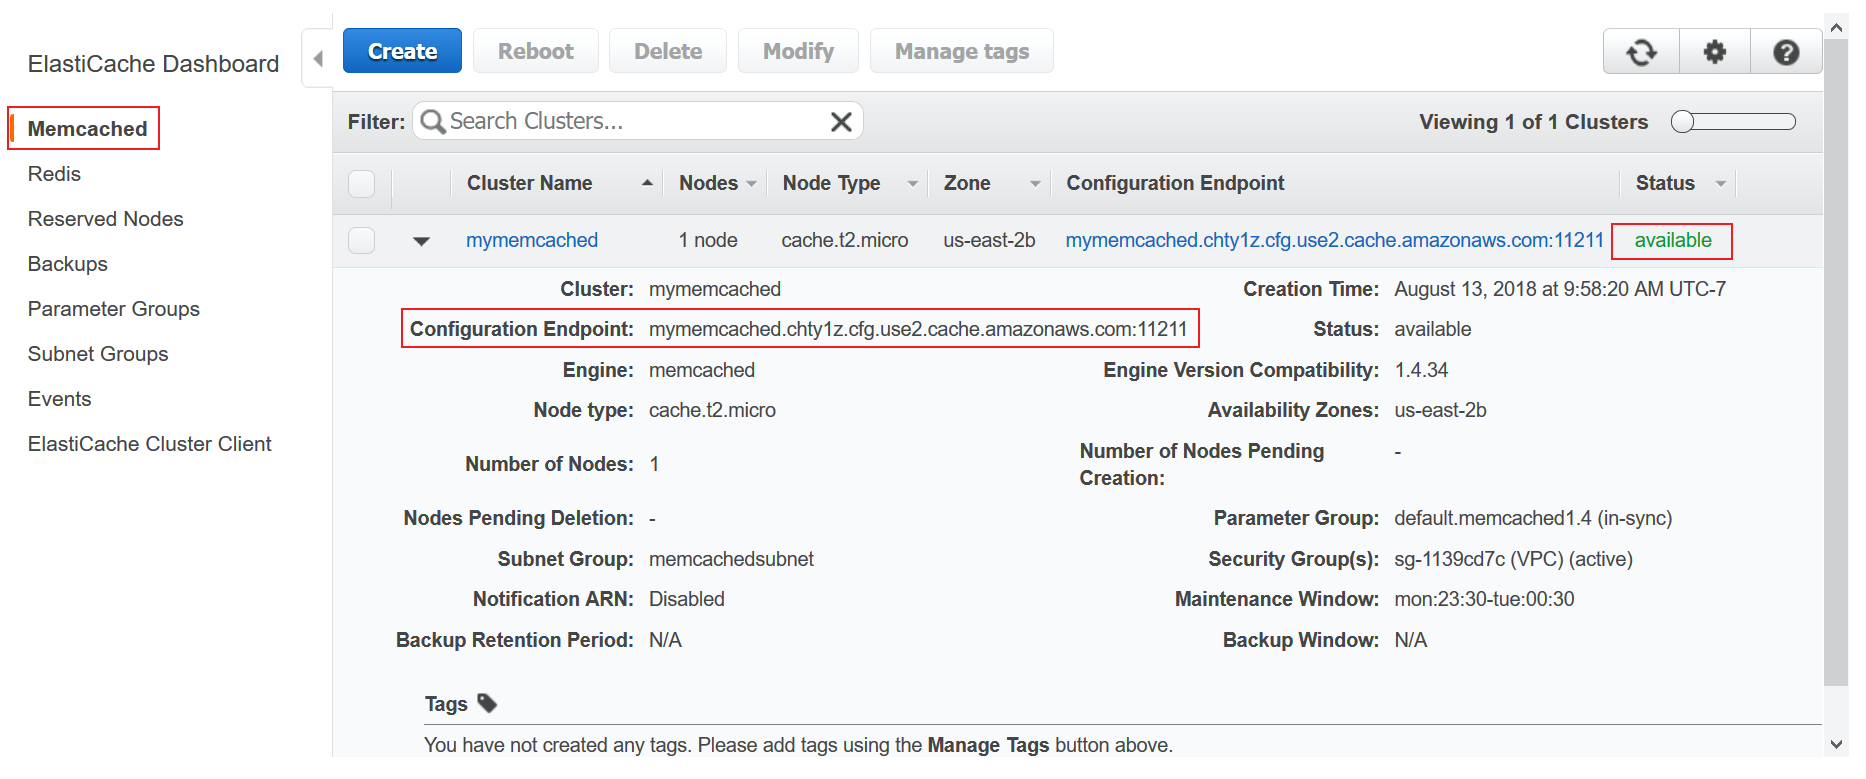
Task: Click the blue Create button
Action: pyautogui.click(x=402, y=51)
